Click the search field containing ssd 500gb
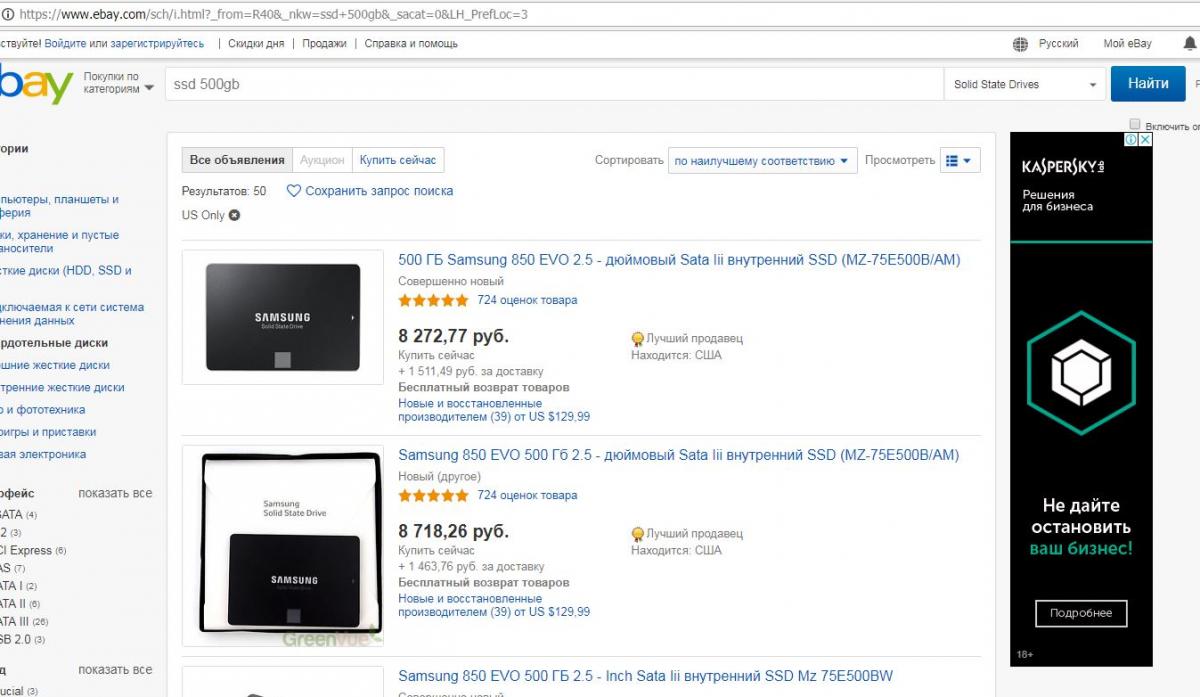This screenshot has width=1200, height=697. click(554, 84)
